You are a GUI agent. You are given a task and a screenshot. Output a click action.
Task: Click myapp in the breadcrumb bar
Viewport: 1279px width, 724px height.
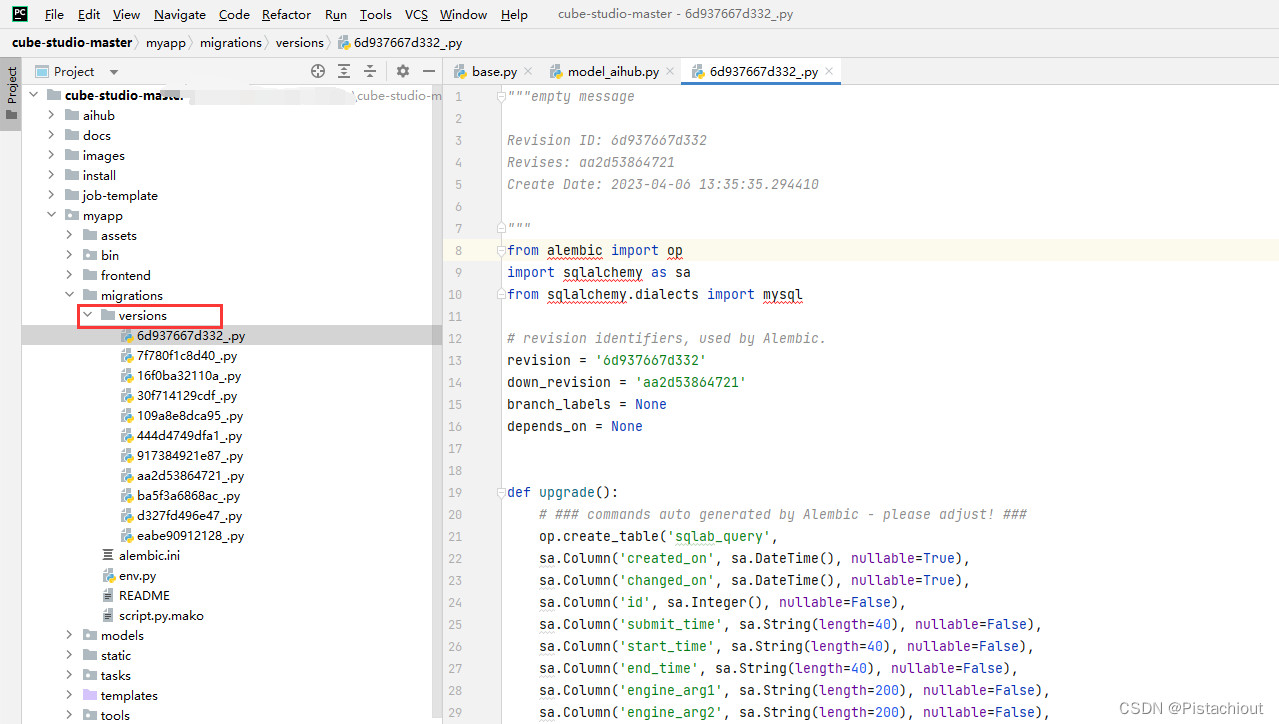point(165,43)
